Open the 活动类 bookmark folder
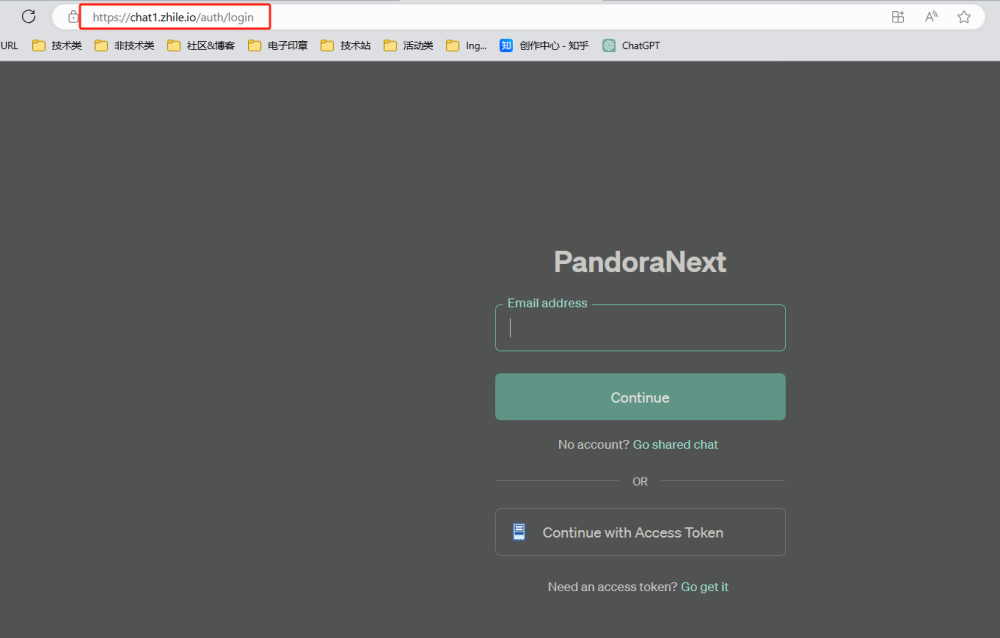The width and height of the screenshot is (1000, 638). 408,45
